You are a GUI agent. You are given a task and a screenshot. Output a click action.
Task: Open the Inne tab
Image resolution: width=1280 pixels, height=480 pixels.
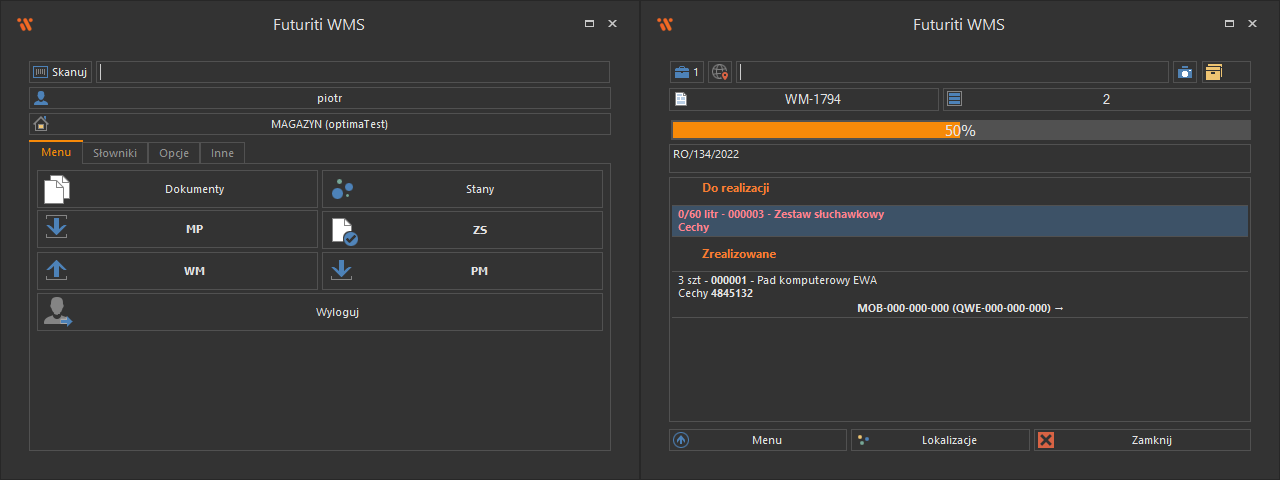click(x=222, y=153)
